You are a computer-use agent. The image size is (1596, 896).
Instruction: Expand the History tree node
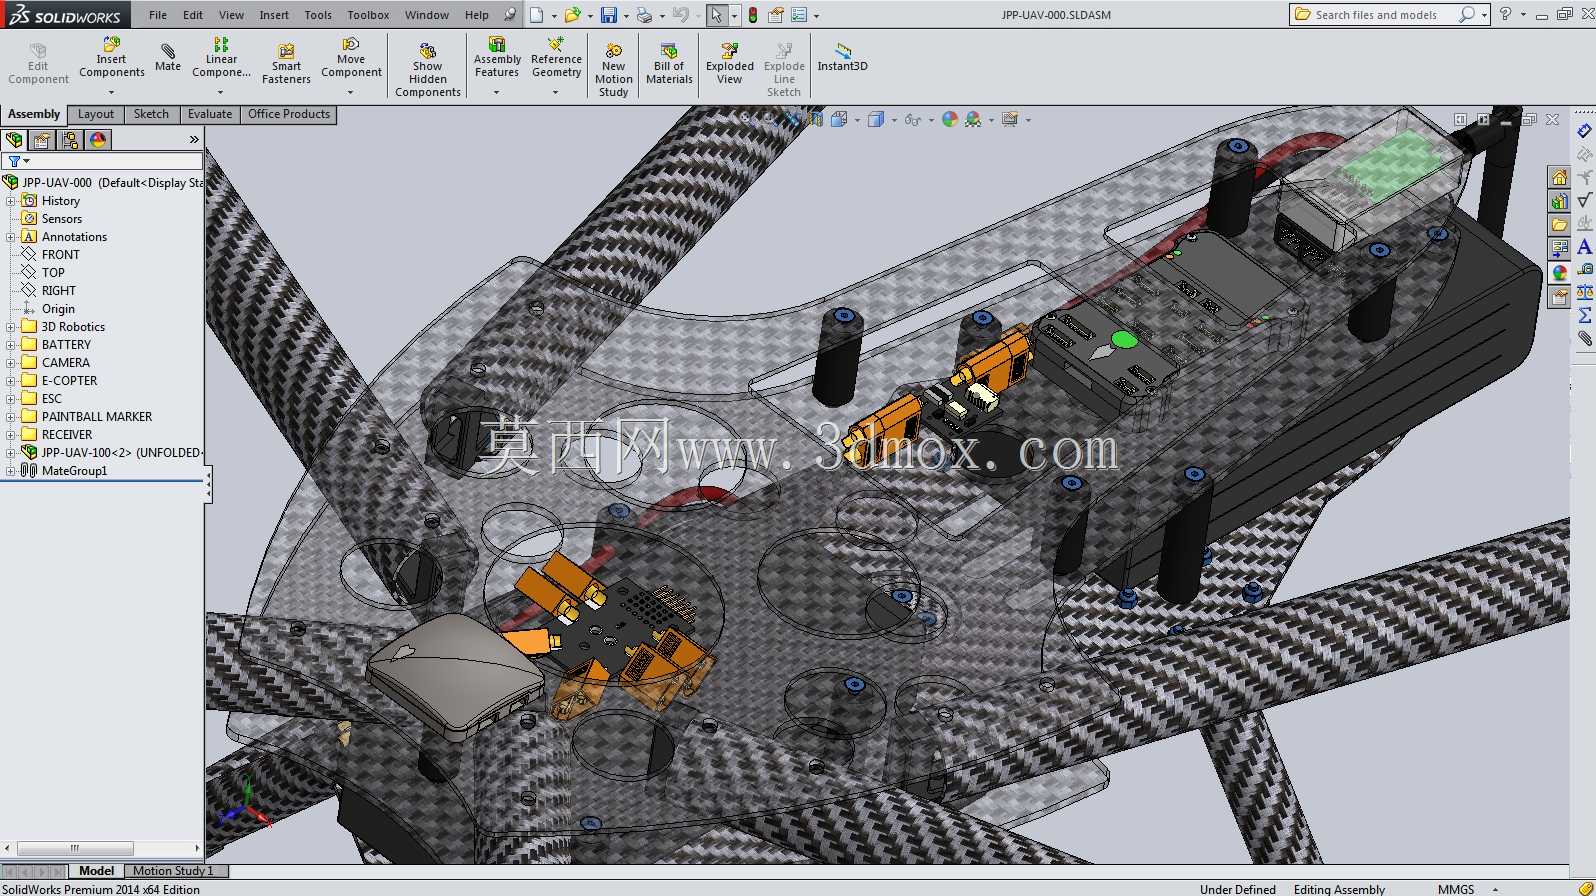coord(10,201)
